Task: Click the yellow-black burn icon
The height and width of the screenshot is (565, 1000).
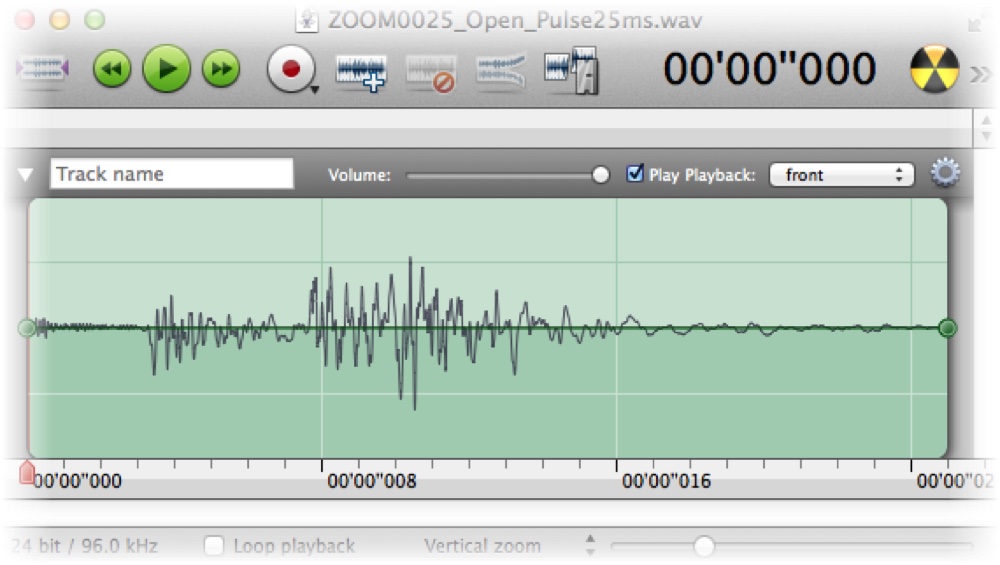Action: (x=934, y=69)
